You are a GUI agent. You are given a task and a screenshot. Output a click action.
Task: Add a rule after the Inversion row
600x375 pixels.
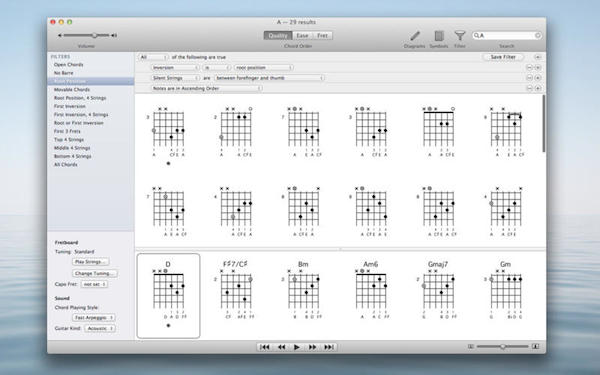(x=538, y=67)
